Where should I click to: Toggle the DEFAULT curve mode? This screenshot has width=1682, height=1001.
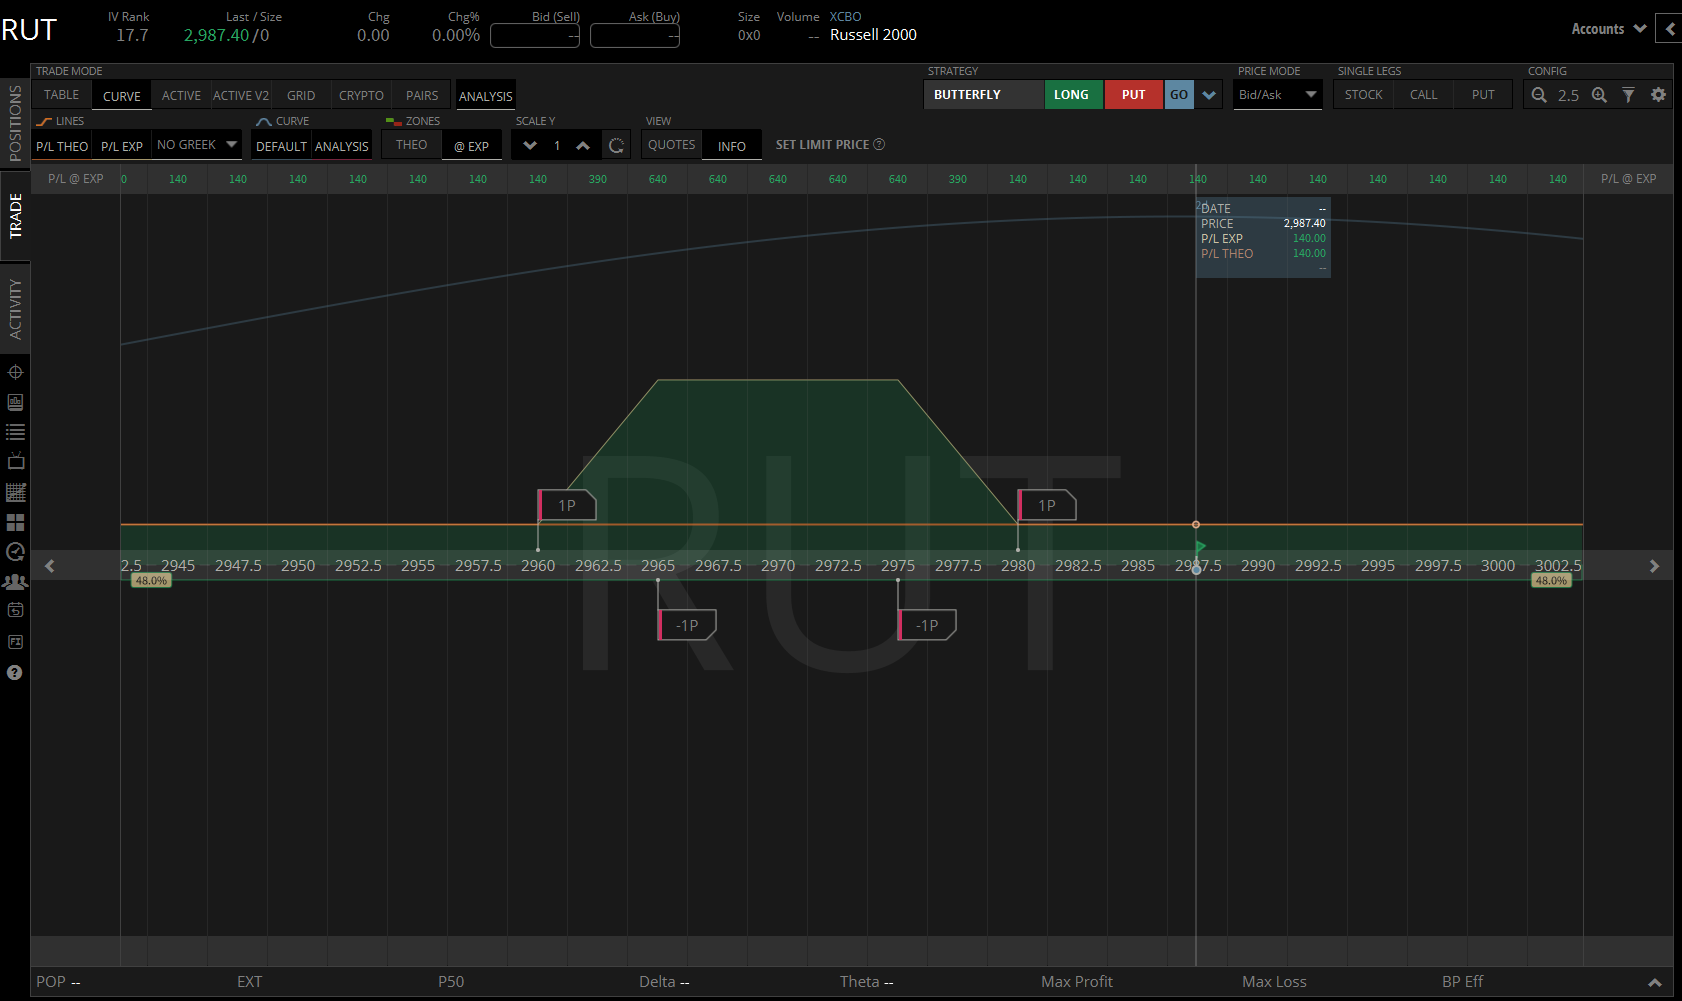281,146
